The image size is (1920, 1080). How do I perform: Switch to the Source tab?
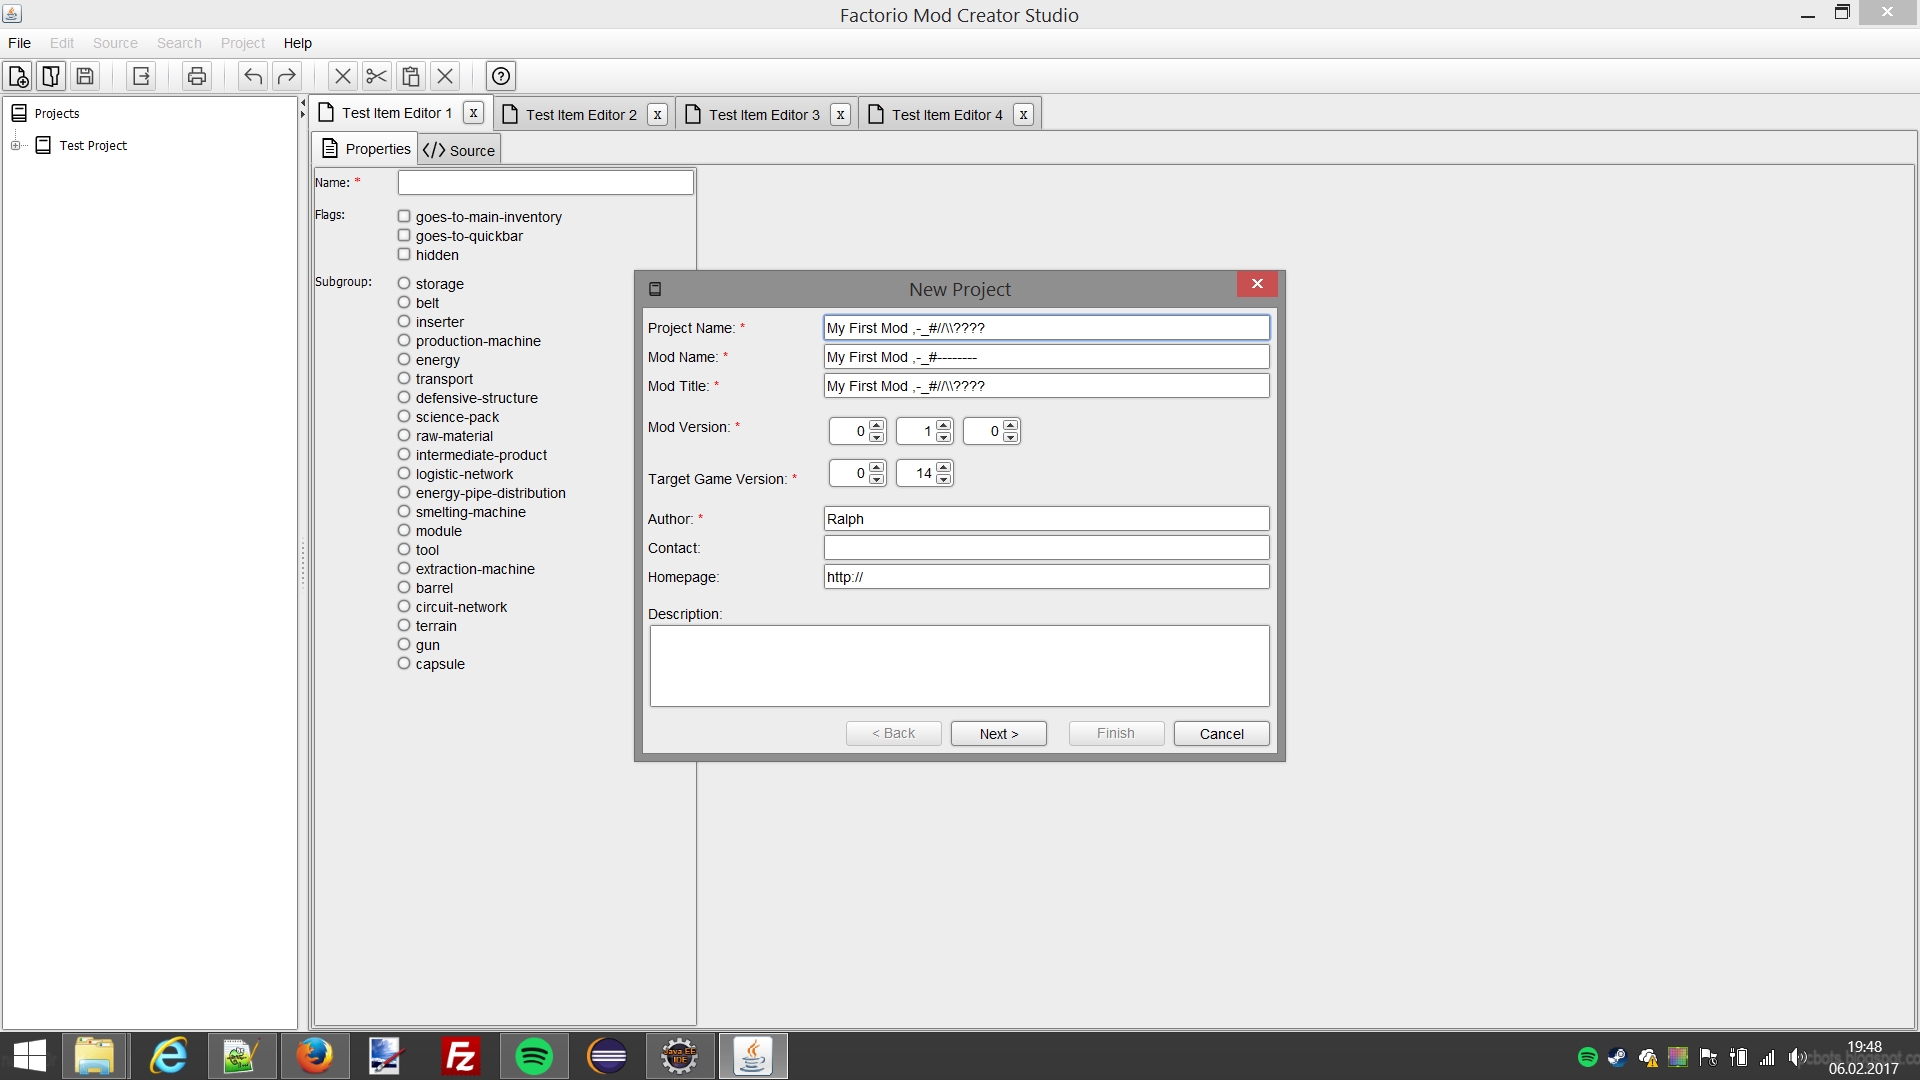[x=460, y=150]
